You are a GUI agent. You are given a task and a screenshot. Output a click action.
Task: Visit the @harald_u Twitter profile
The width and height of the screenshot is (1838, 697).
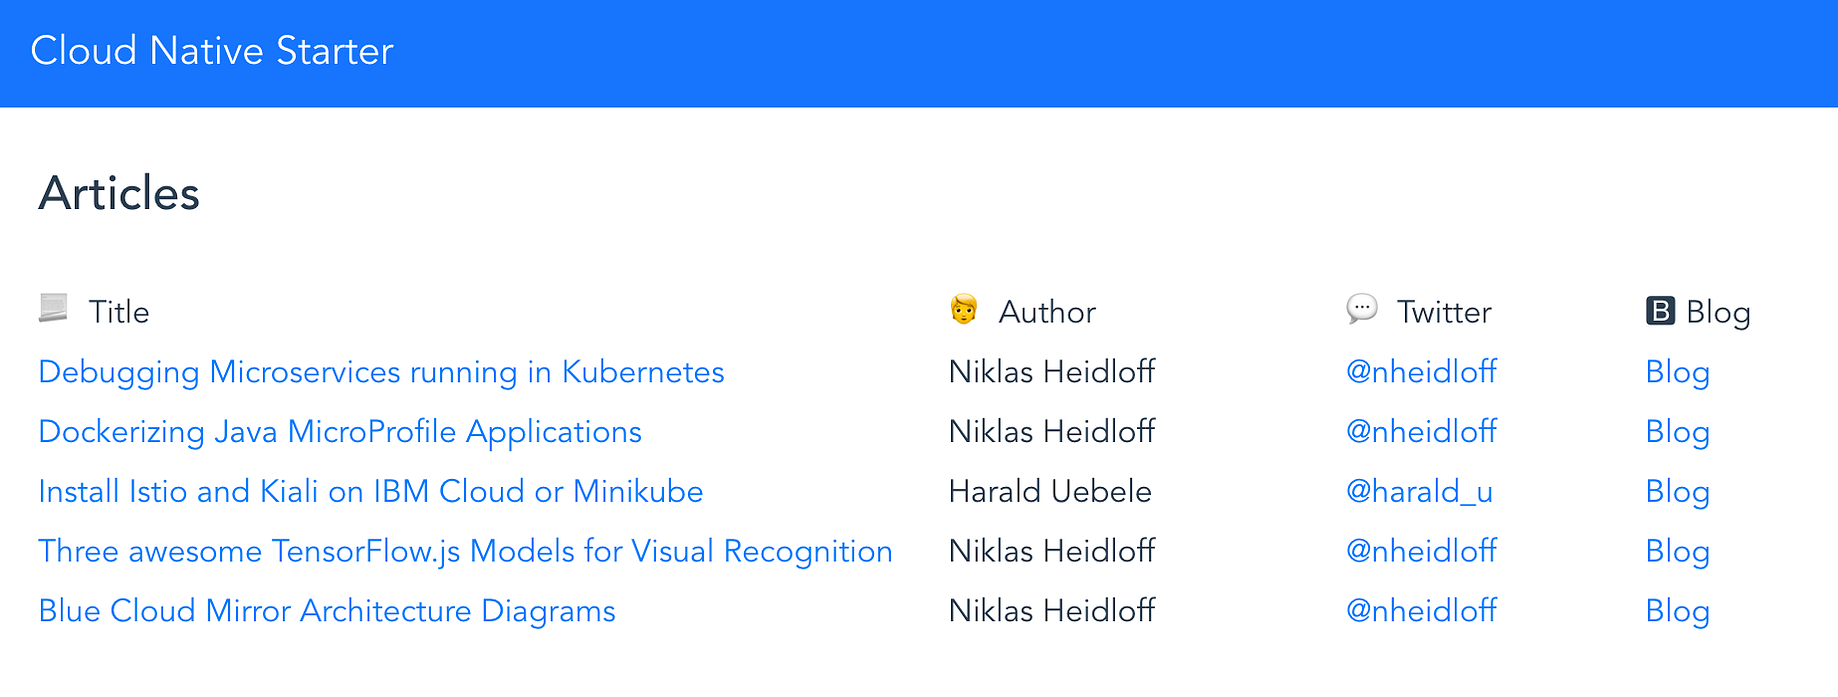[1419, 492]
